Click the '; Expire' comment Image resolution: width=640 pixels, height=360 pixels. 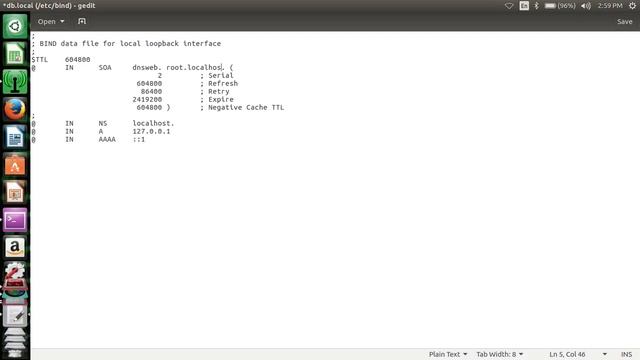click(x=217, y=99)
